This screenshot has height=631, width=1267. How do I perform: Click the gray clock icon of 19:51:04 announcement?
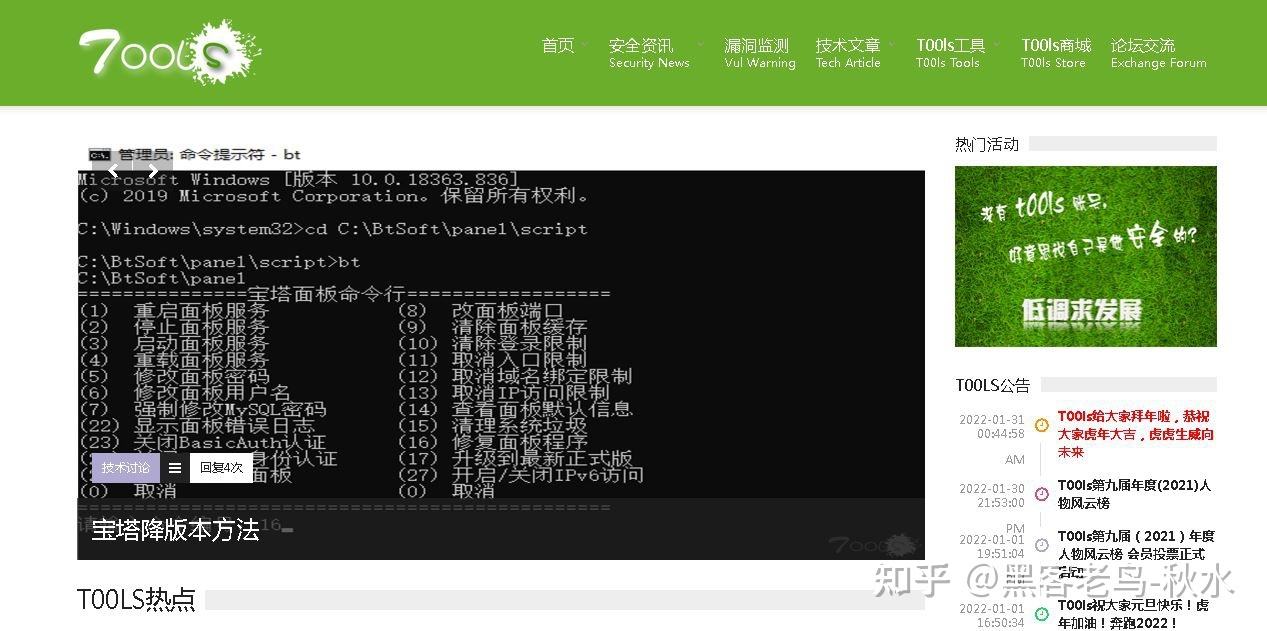pyautogui.click(x=1041, y=545)
